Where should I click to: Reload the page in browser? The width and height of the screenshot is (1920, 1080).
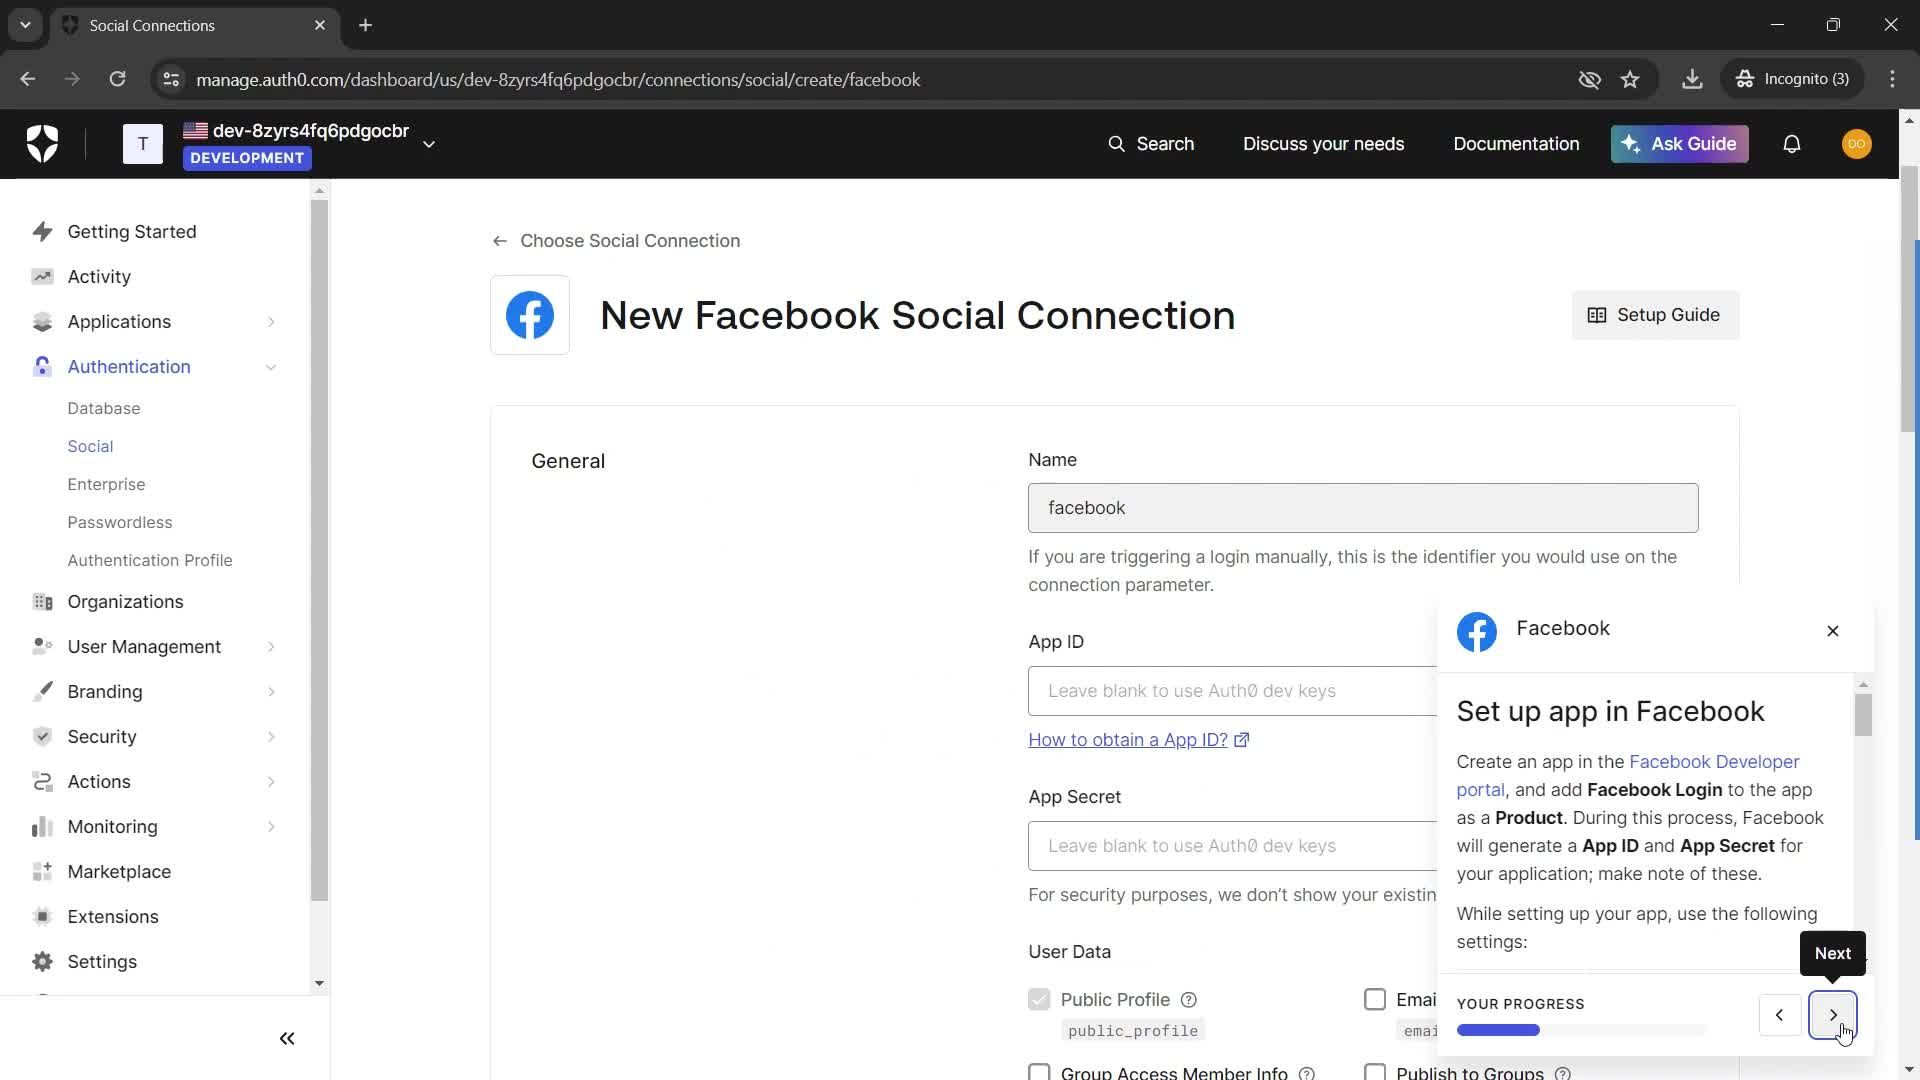coord(117,80)
